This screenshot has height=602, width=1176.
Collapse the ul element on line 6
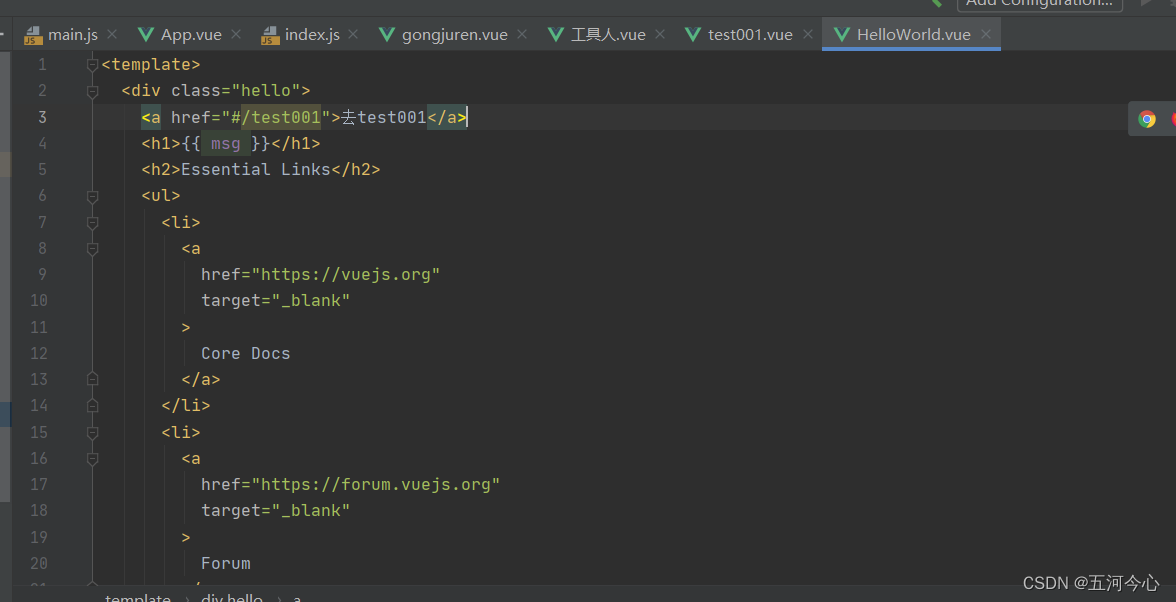pos(92,196)
